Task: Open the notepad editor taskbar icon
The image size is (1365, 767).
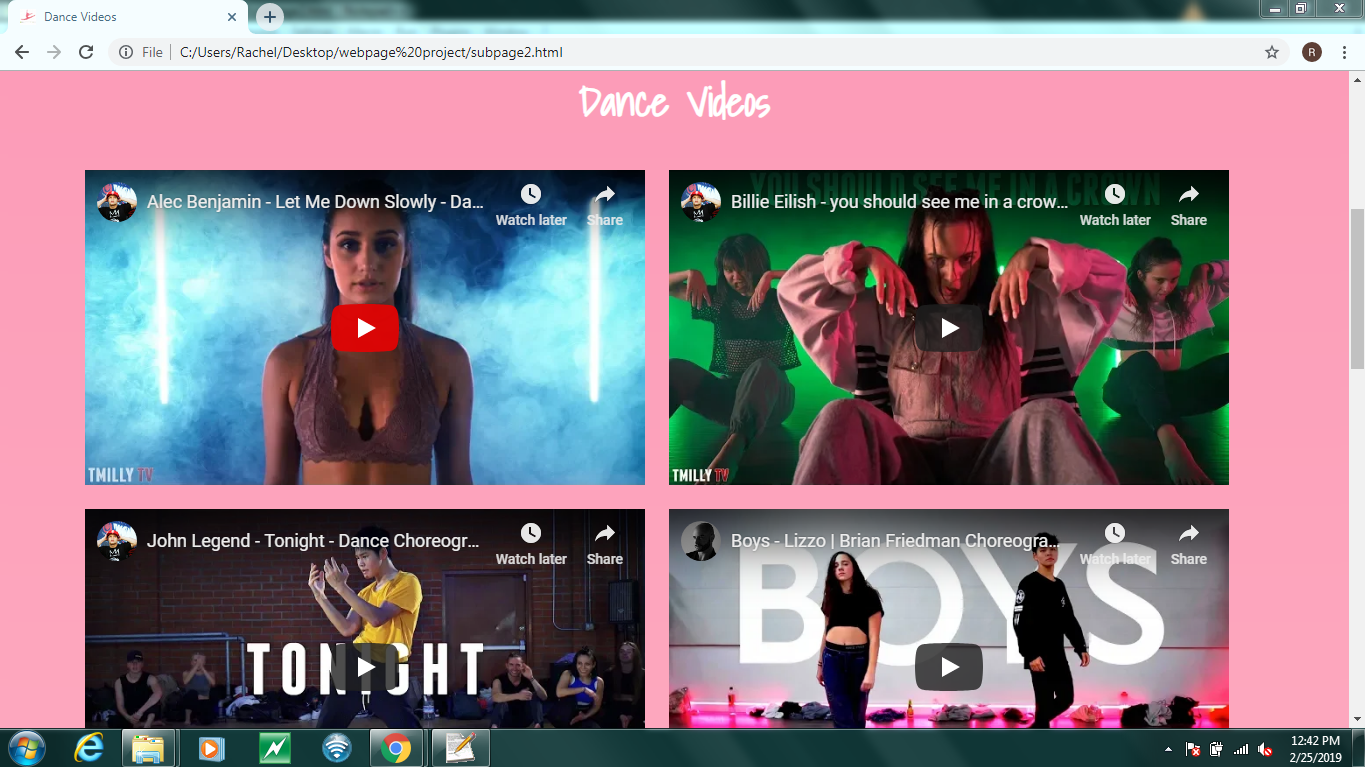Action: [460, 748]
